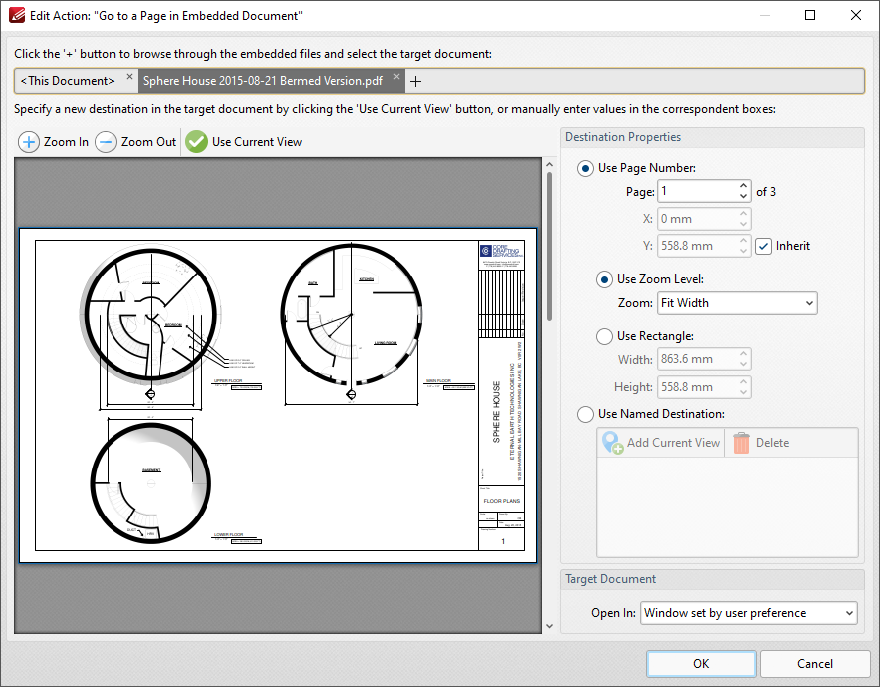The width and height of the screenshot is (880, 687).
Task: Click the preview scrollbar up arrow
Action: click(x=549, y=164)
